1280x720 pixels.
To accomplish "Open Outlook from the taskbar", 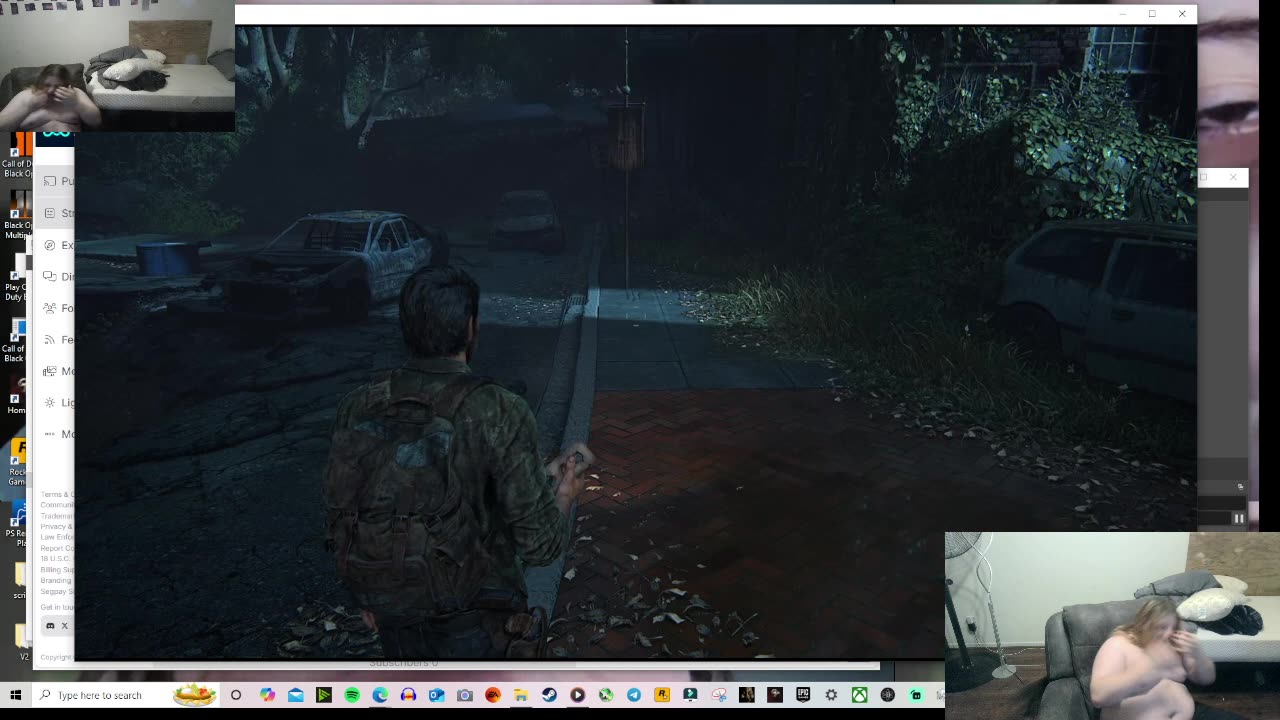I will point(436,695).
